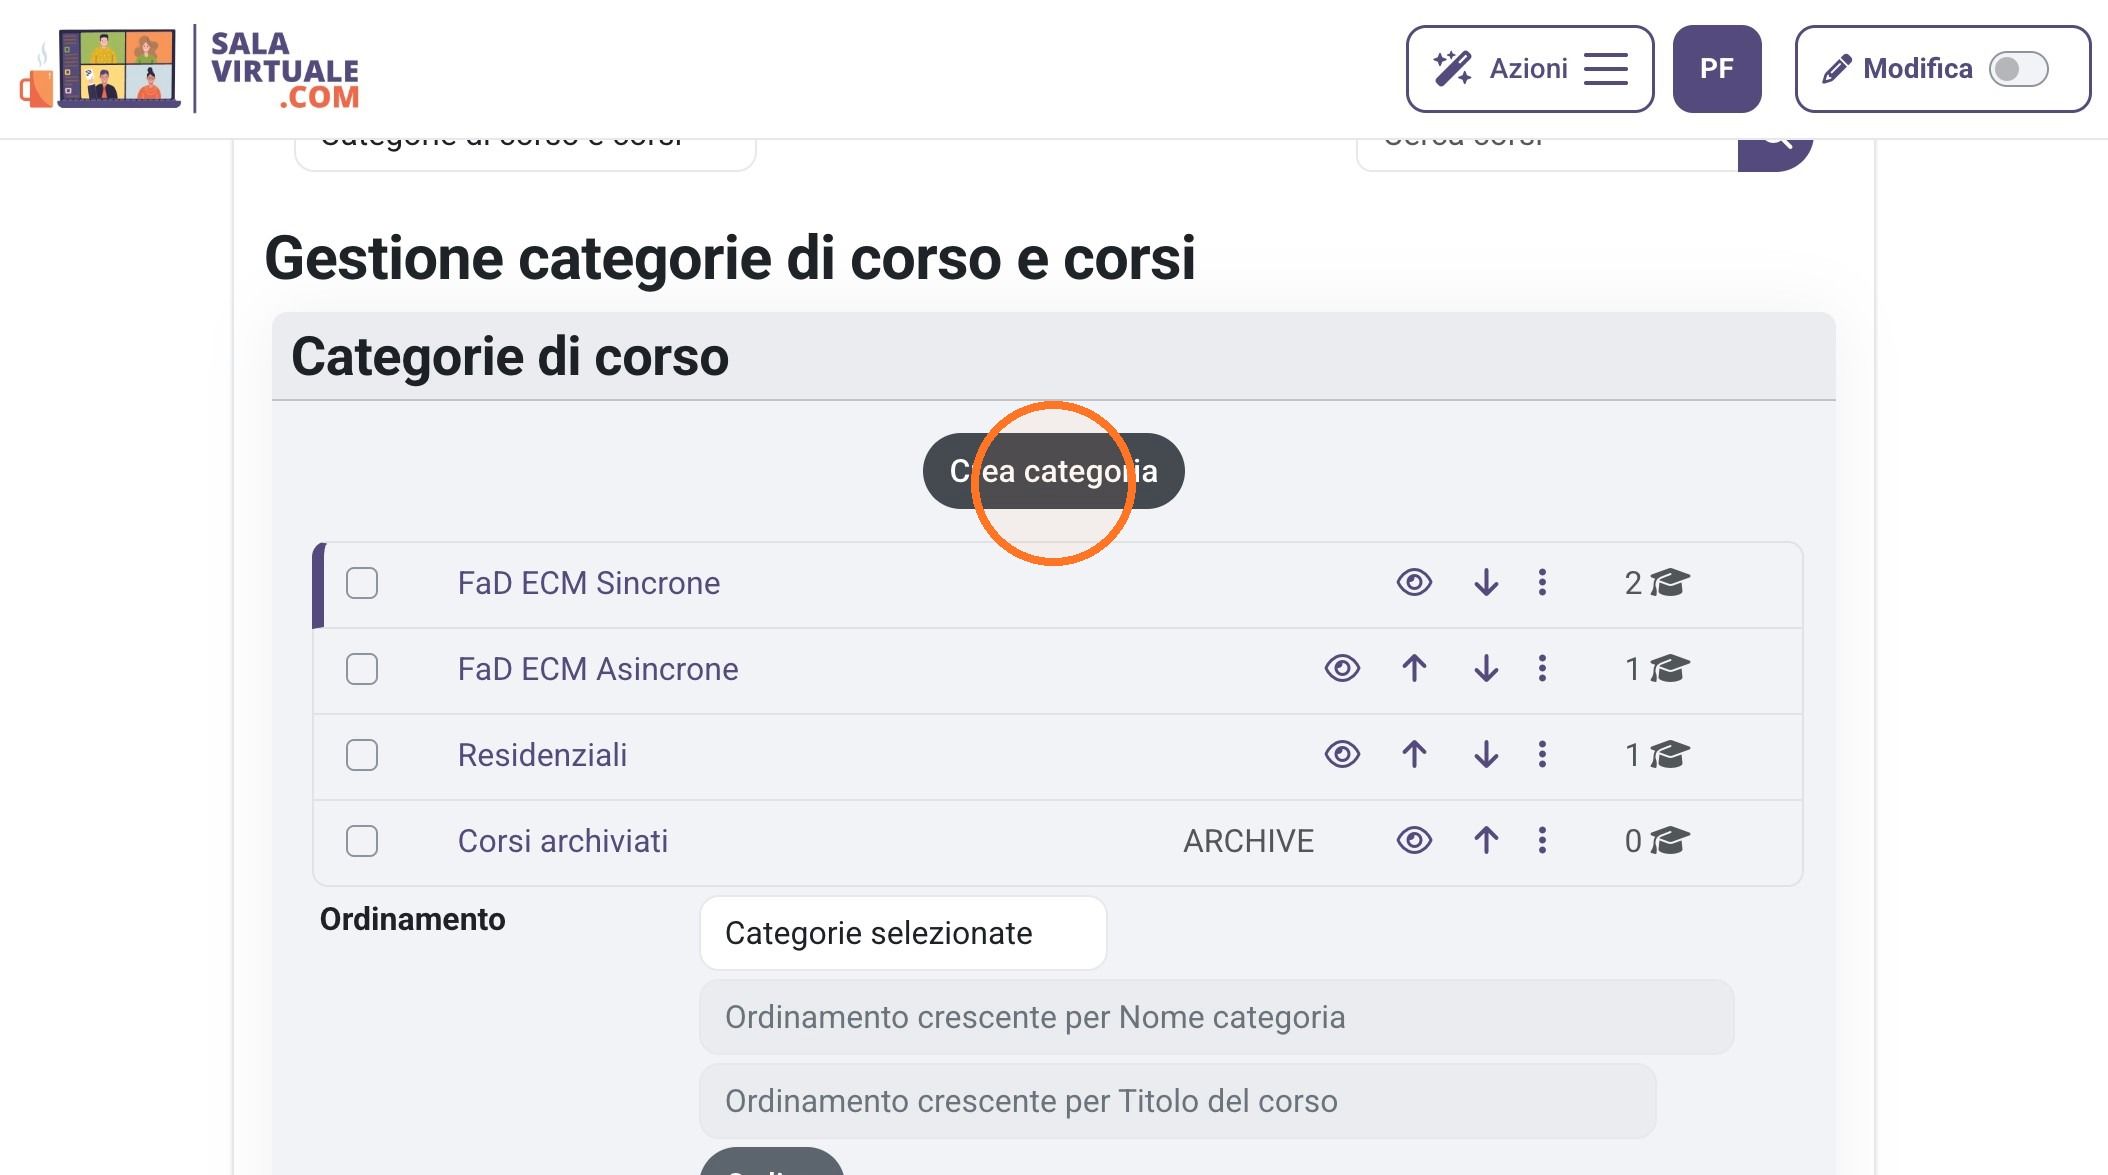Open the FaD ECM Sincrone category

pos(589,583)
